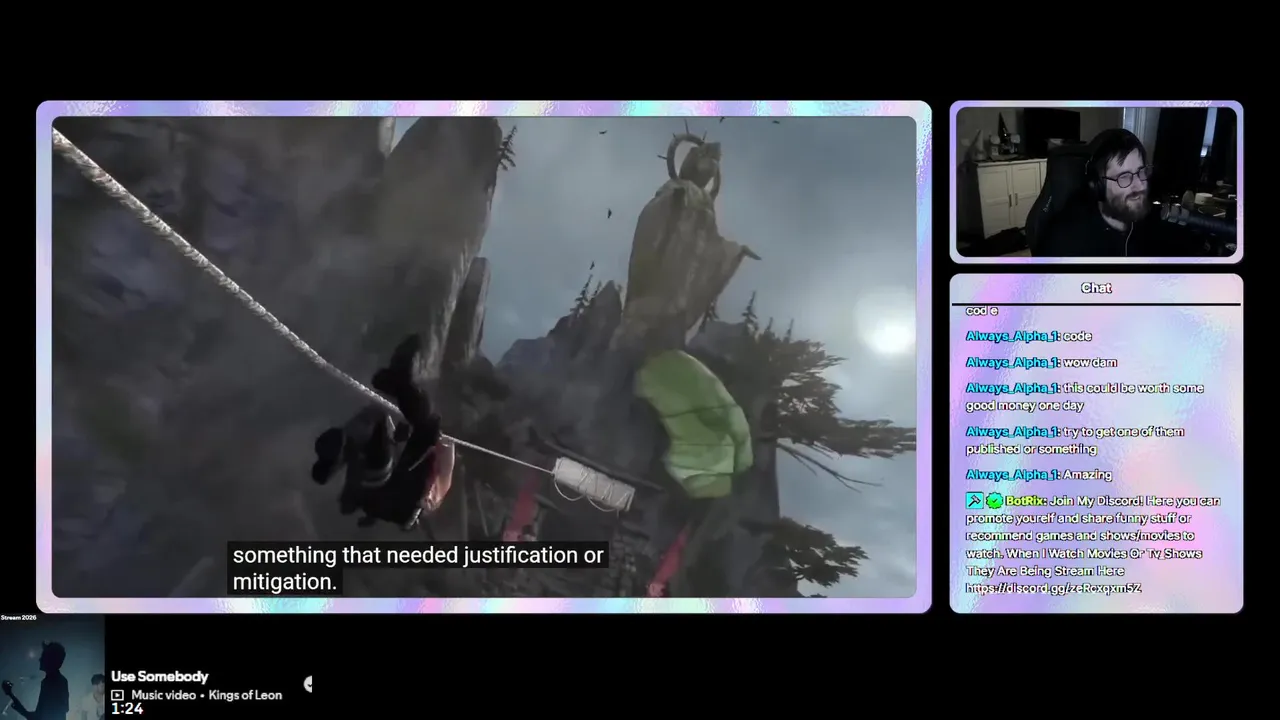The width and height of the screenshot is (1280, 720).
Task: Click the Always_Alpha_1 name beside 'code'
Action: [x=1012, y=336]
